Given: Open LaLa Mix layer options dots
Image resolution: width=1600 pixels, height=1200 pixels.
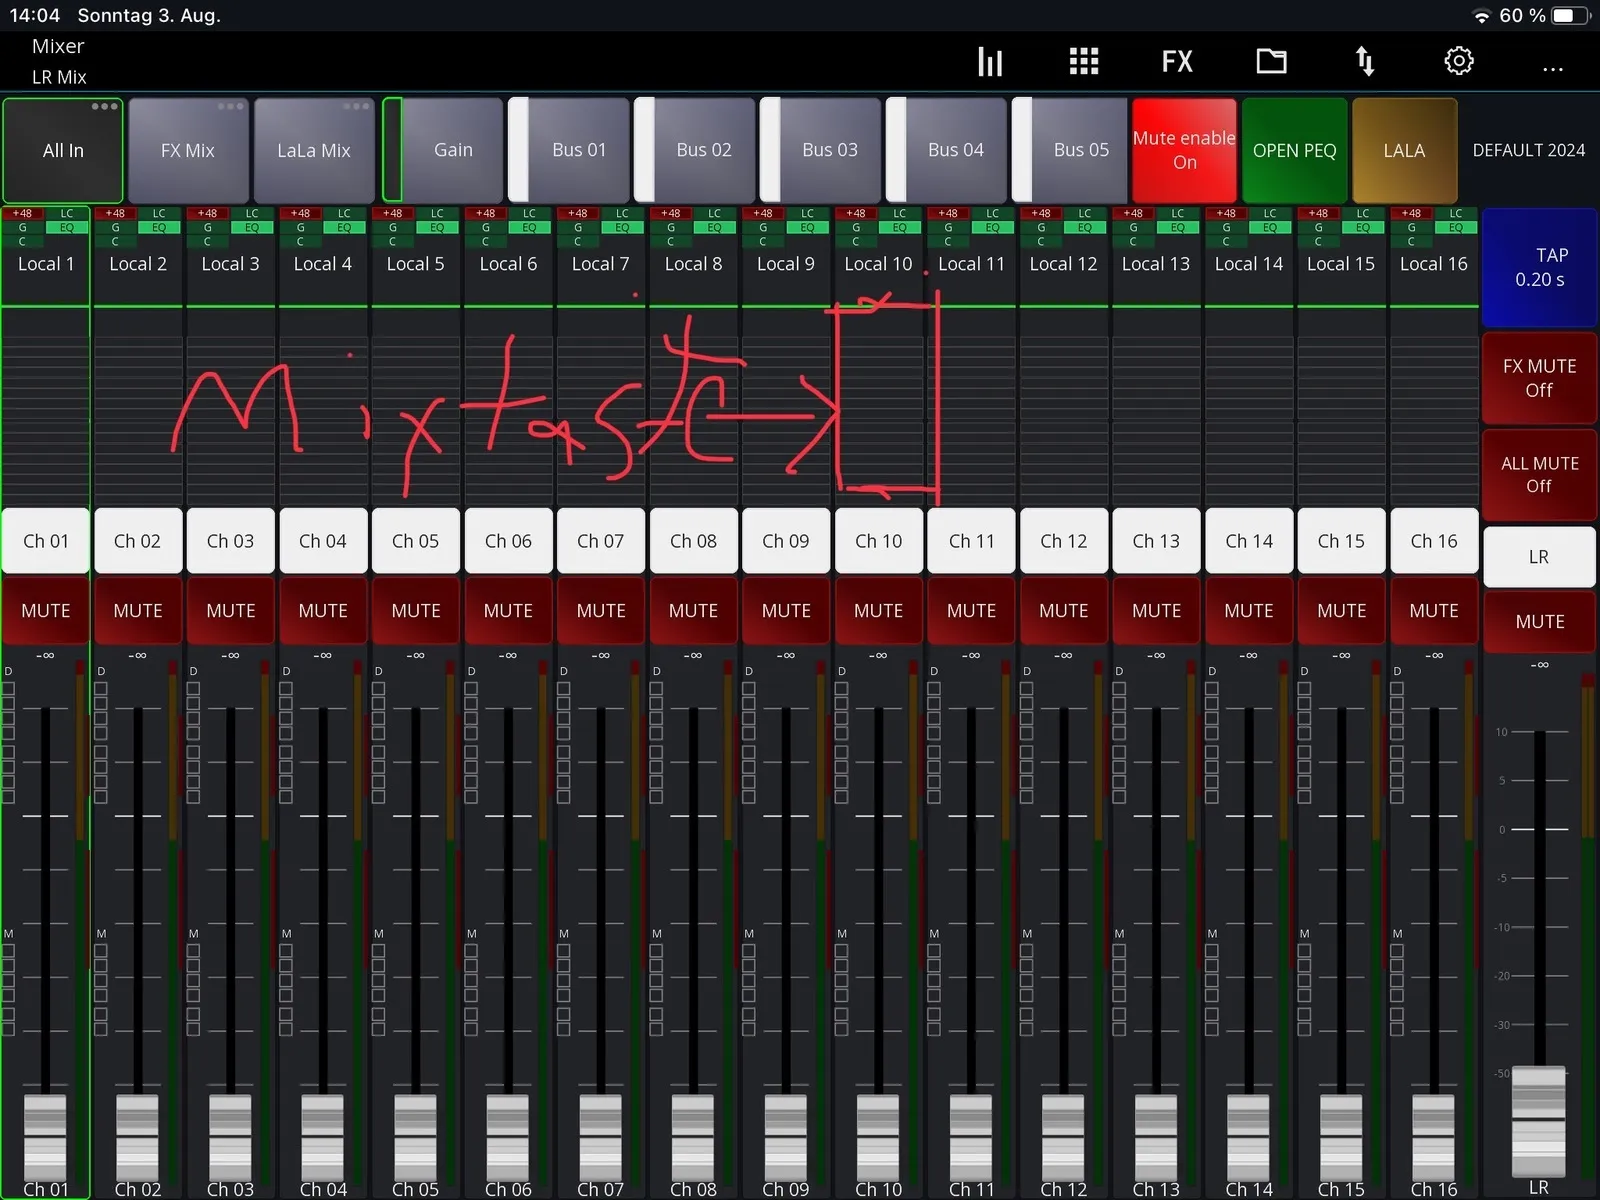Looking at the screenshot, I should (x=356, y=106).
